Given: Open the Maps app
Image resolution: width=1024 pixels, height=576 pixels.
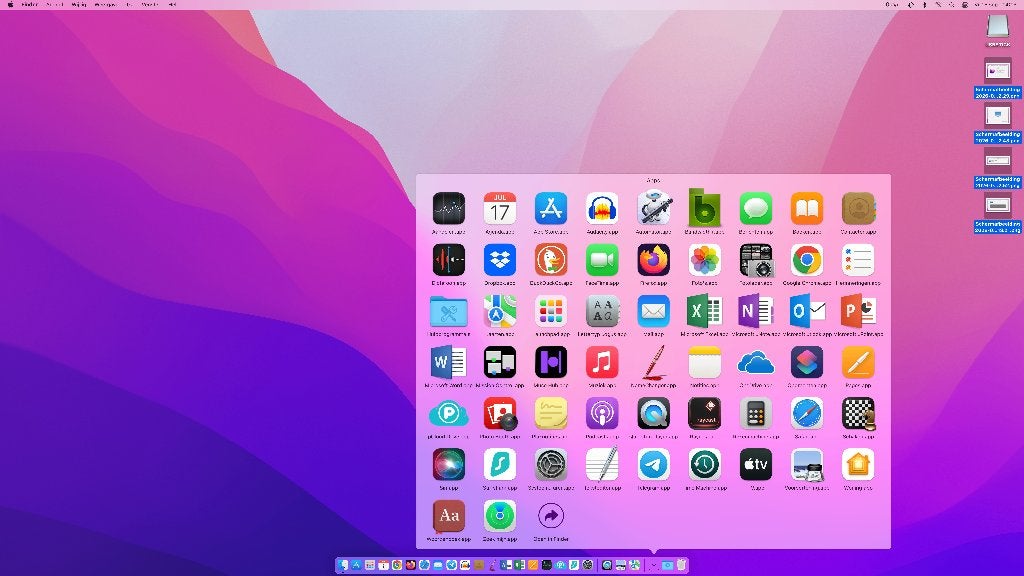Looking at the screenshot, I should coord(500,312).
